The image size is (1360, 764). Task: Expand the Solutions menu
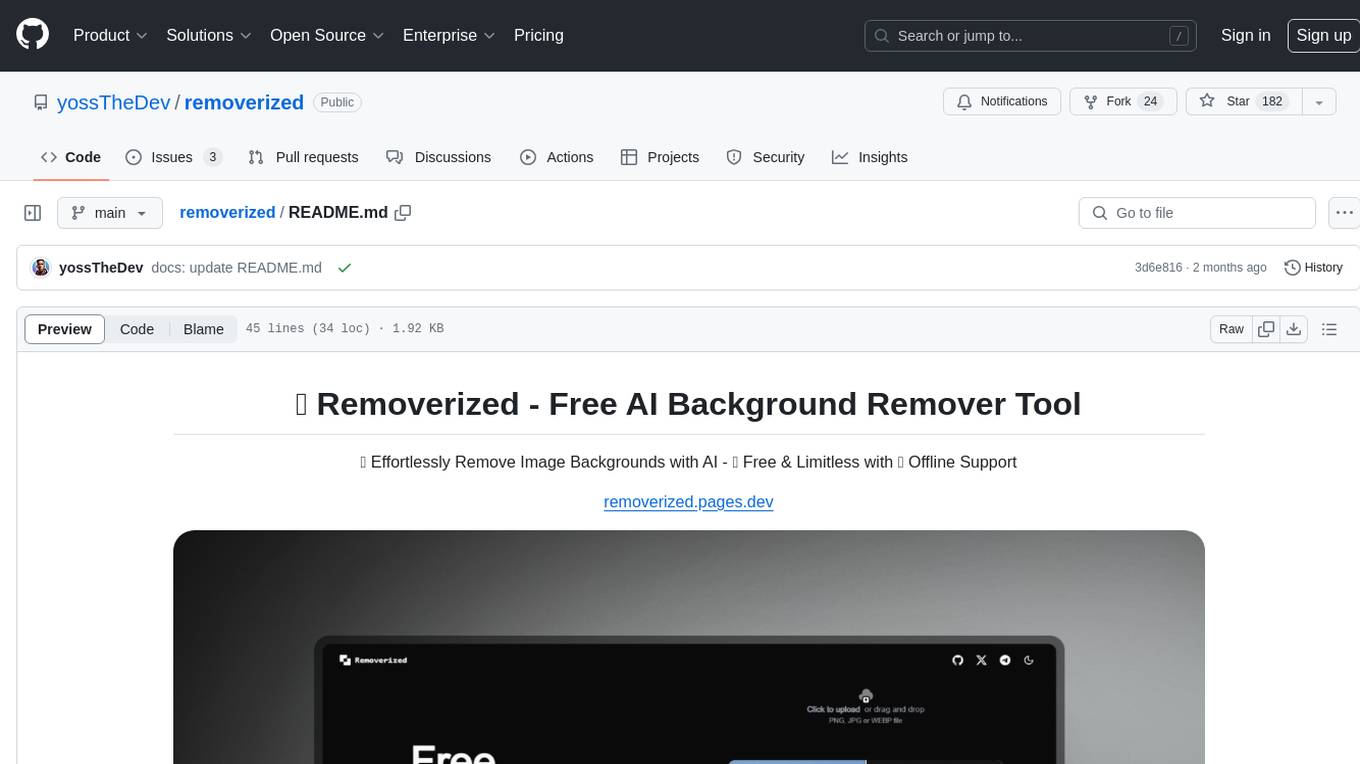coord(209,35)
